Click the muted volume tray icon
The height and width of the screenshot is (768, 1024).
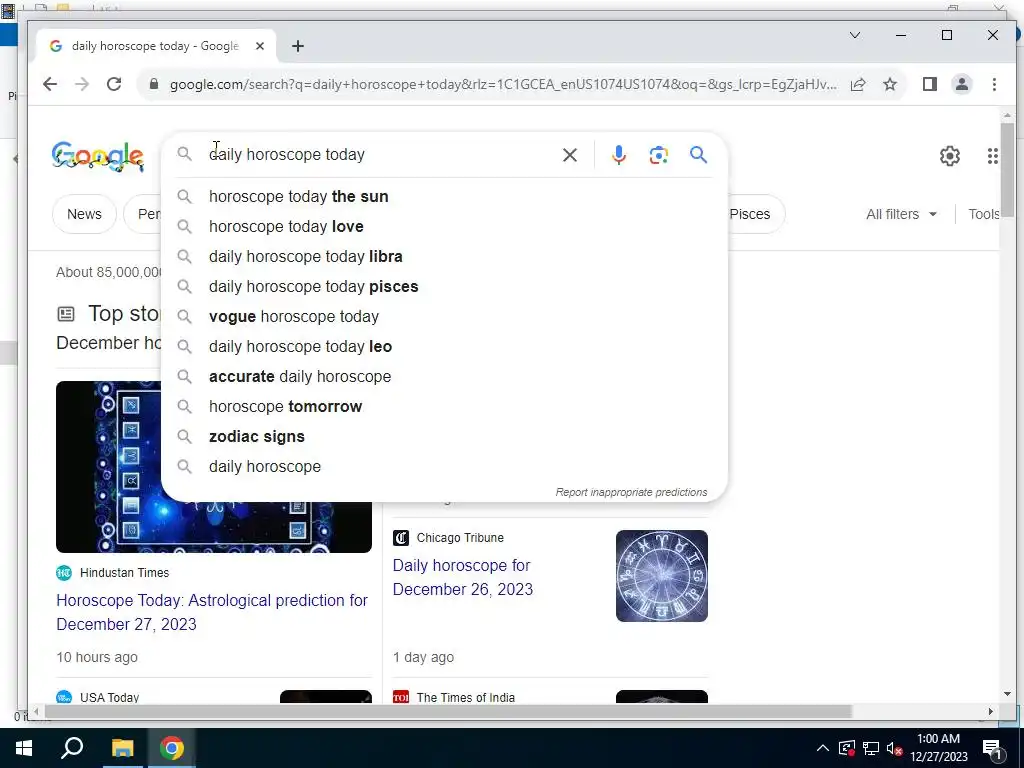(895, 749)
